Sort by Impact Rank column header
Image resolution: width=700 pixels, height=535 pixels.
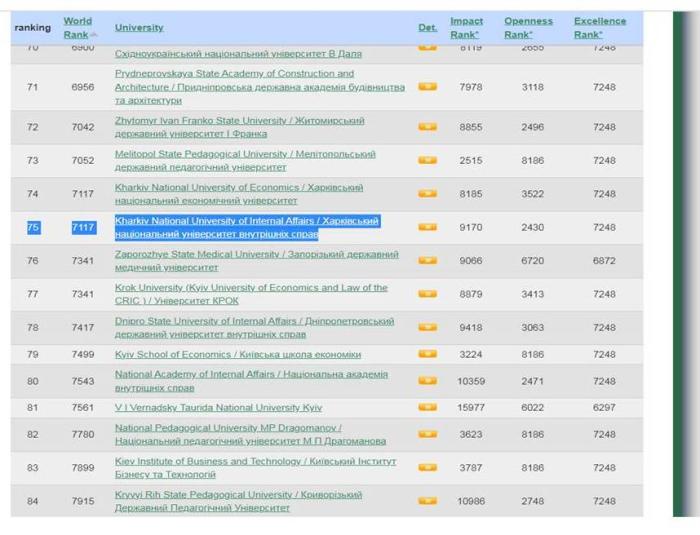(466, 27)
